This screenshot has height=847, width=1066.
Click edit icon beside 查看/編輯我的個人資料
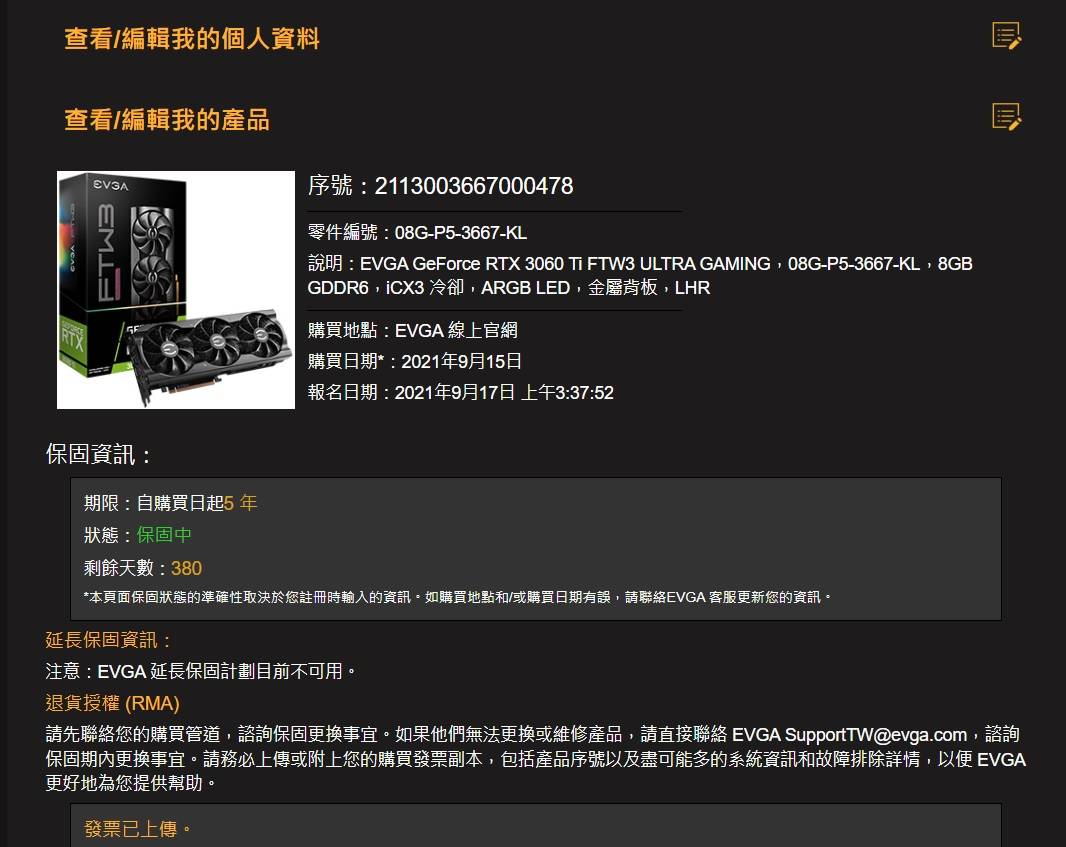point(1006,36)
